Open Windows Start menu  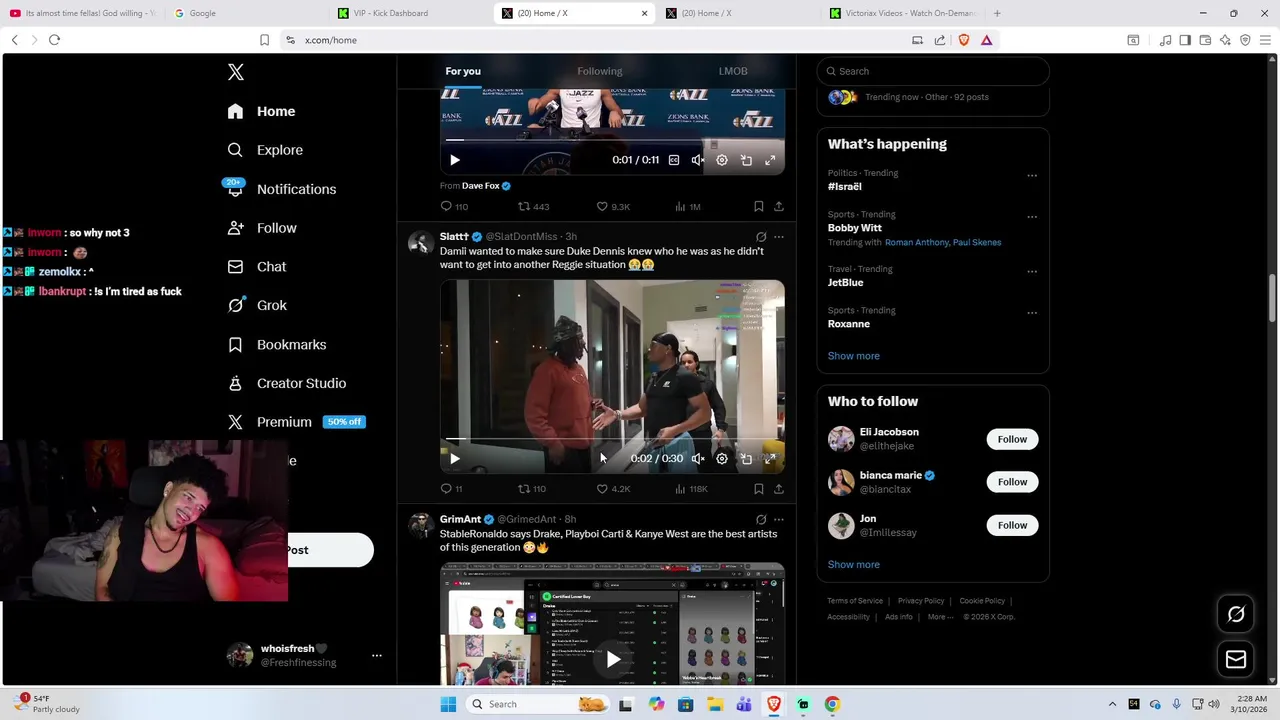click(x=448, y=704)
